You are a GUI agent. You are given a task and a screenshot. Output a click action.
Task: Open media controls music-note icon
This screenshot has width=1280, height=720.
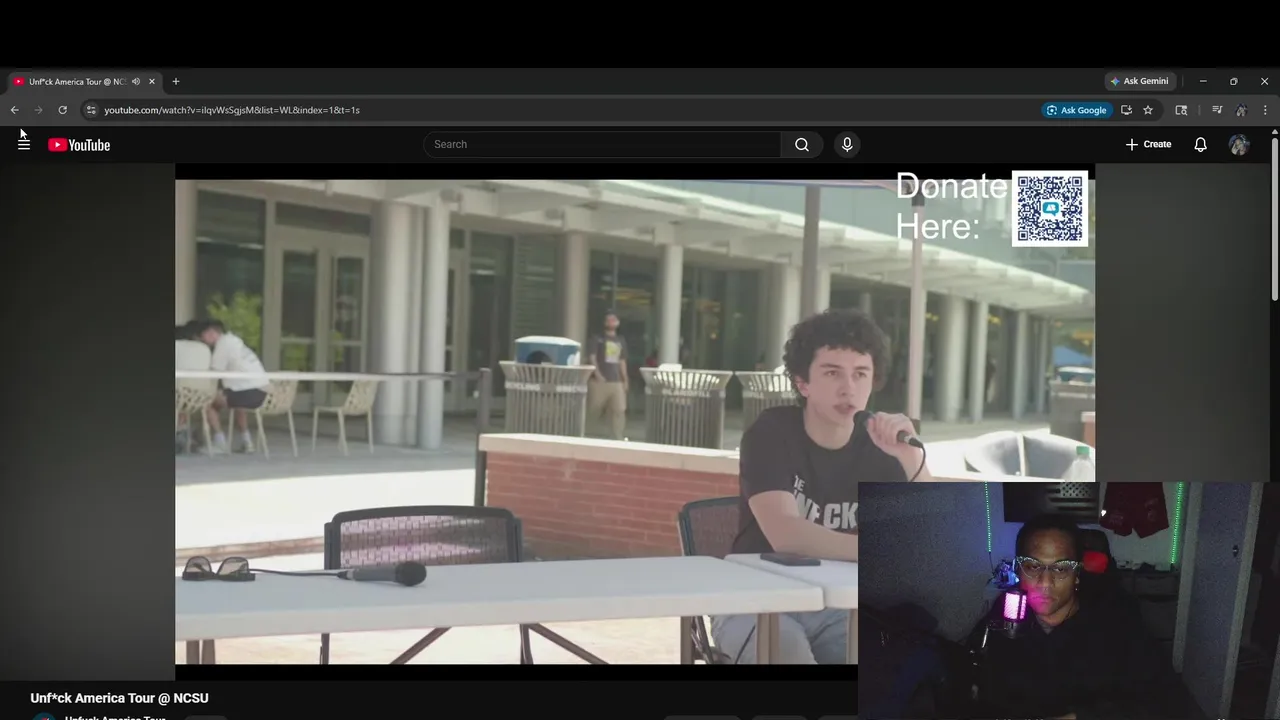[x=1217, y=110]
